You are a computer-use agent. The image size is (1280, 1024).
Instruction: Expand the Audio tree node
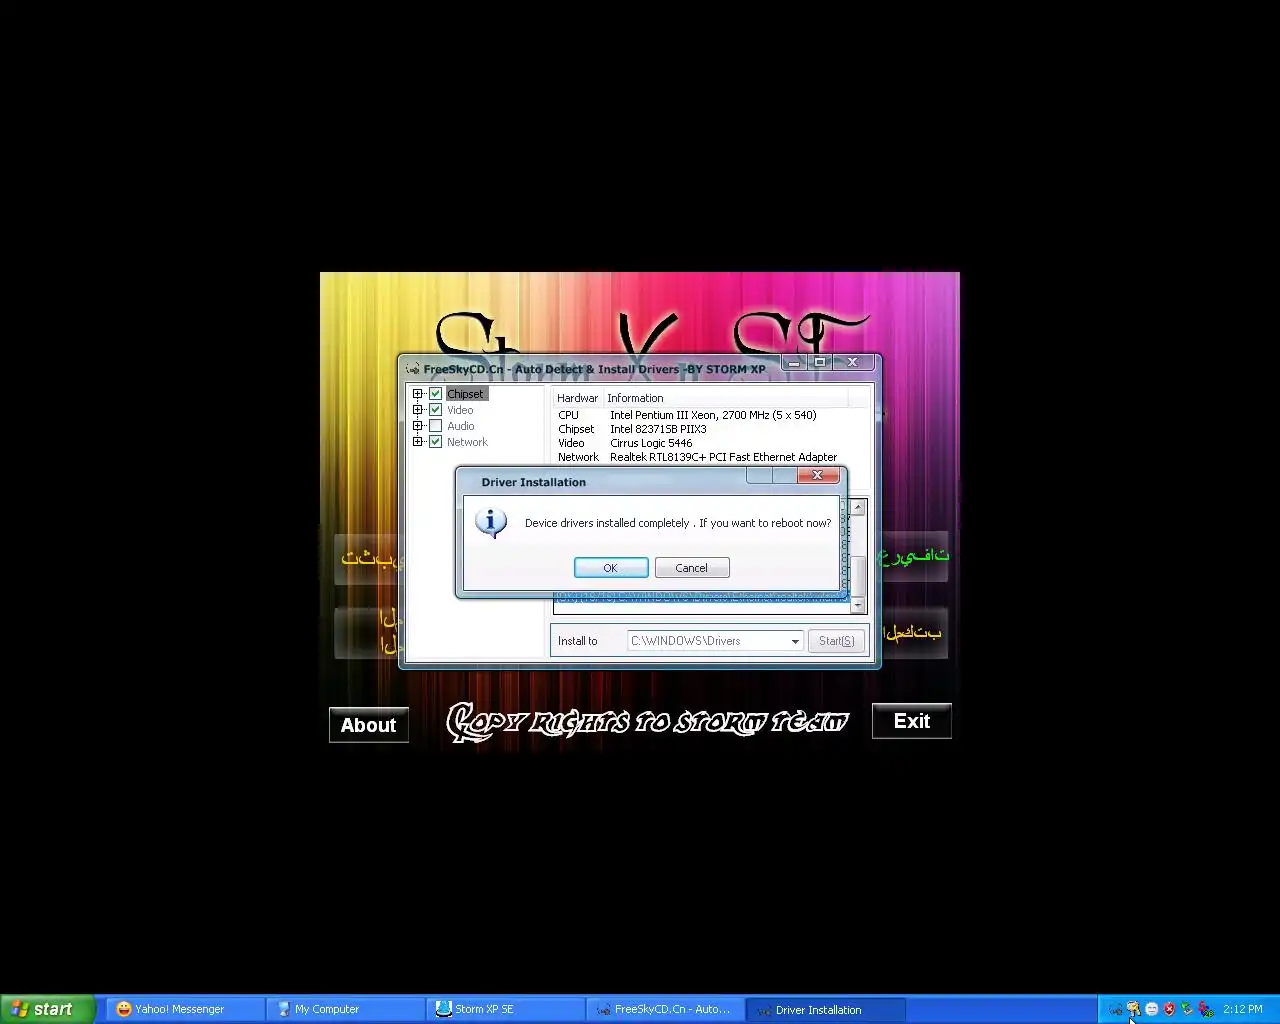418,426
